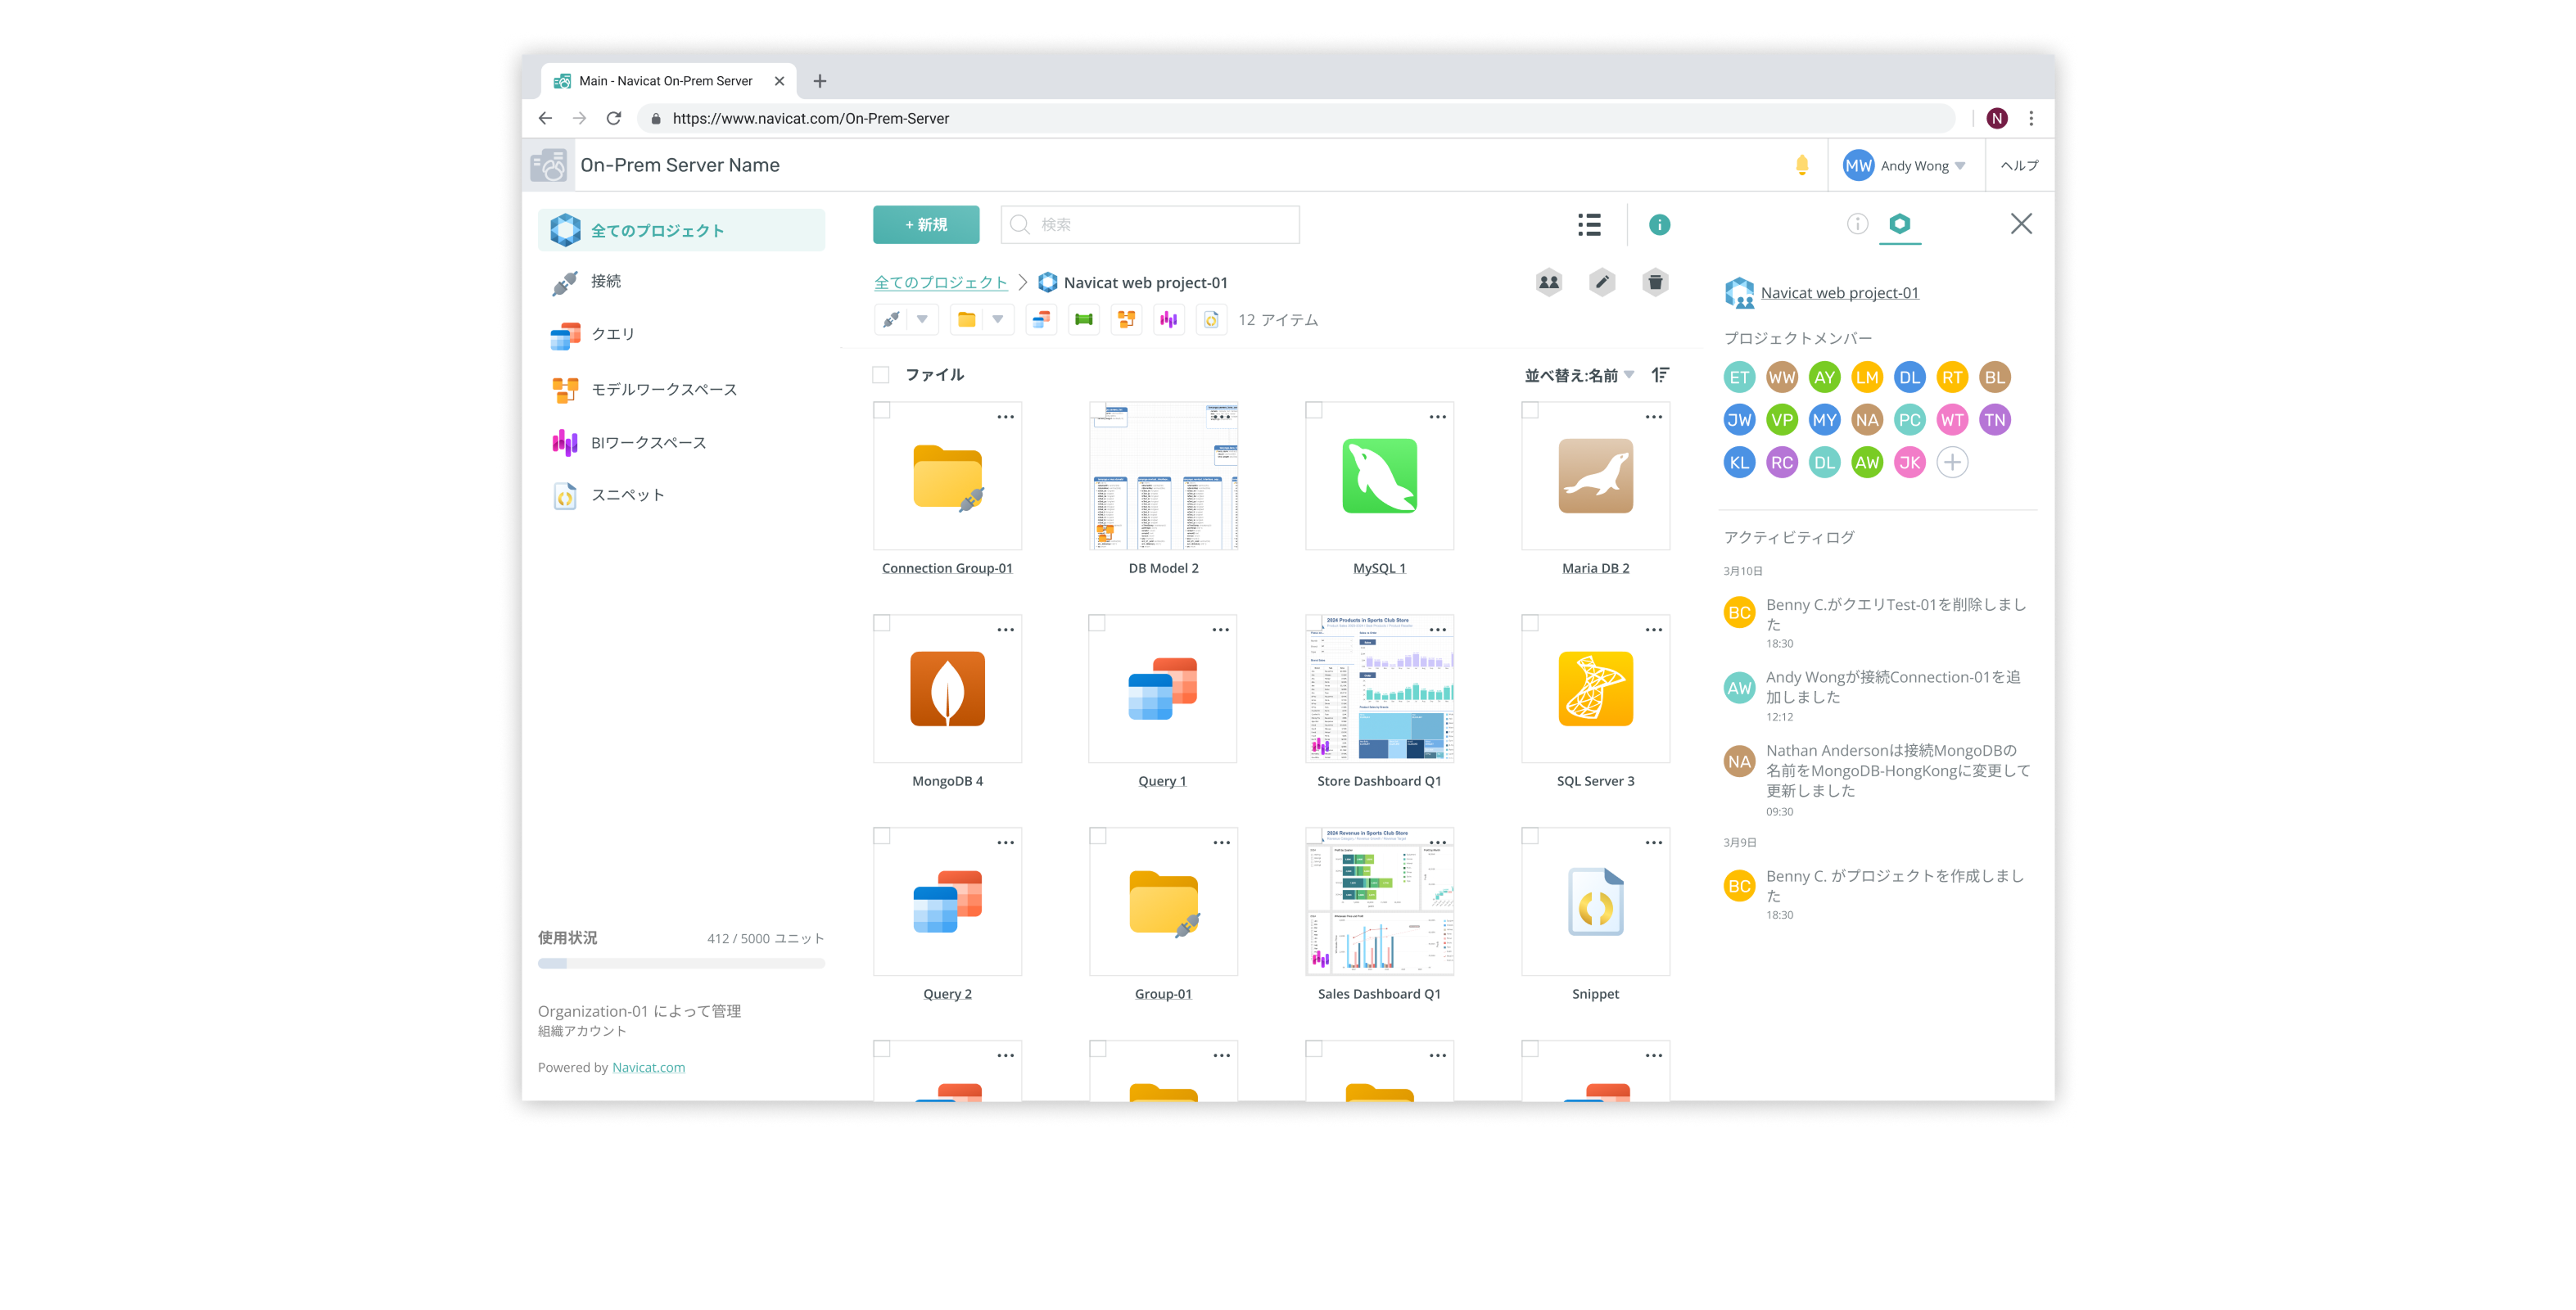Image resolution: width=2576 pixels, height=1310 pixels.
Task: Click the pencil edit project icon
Action: click(1602, 282)
